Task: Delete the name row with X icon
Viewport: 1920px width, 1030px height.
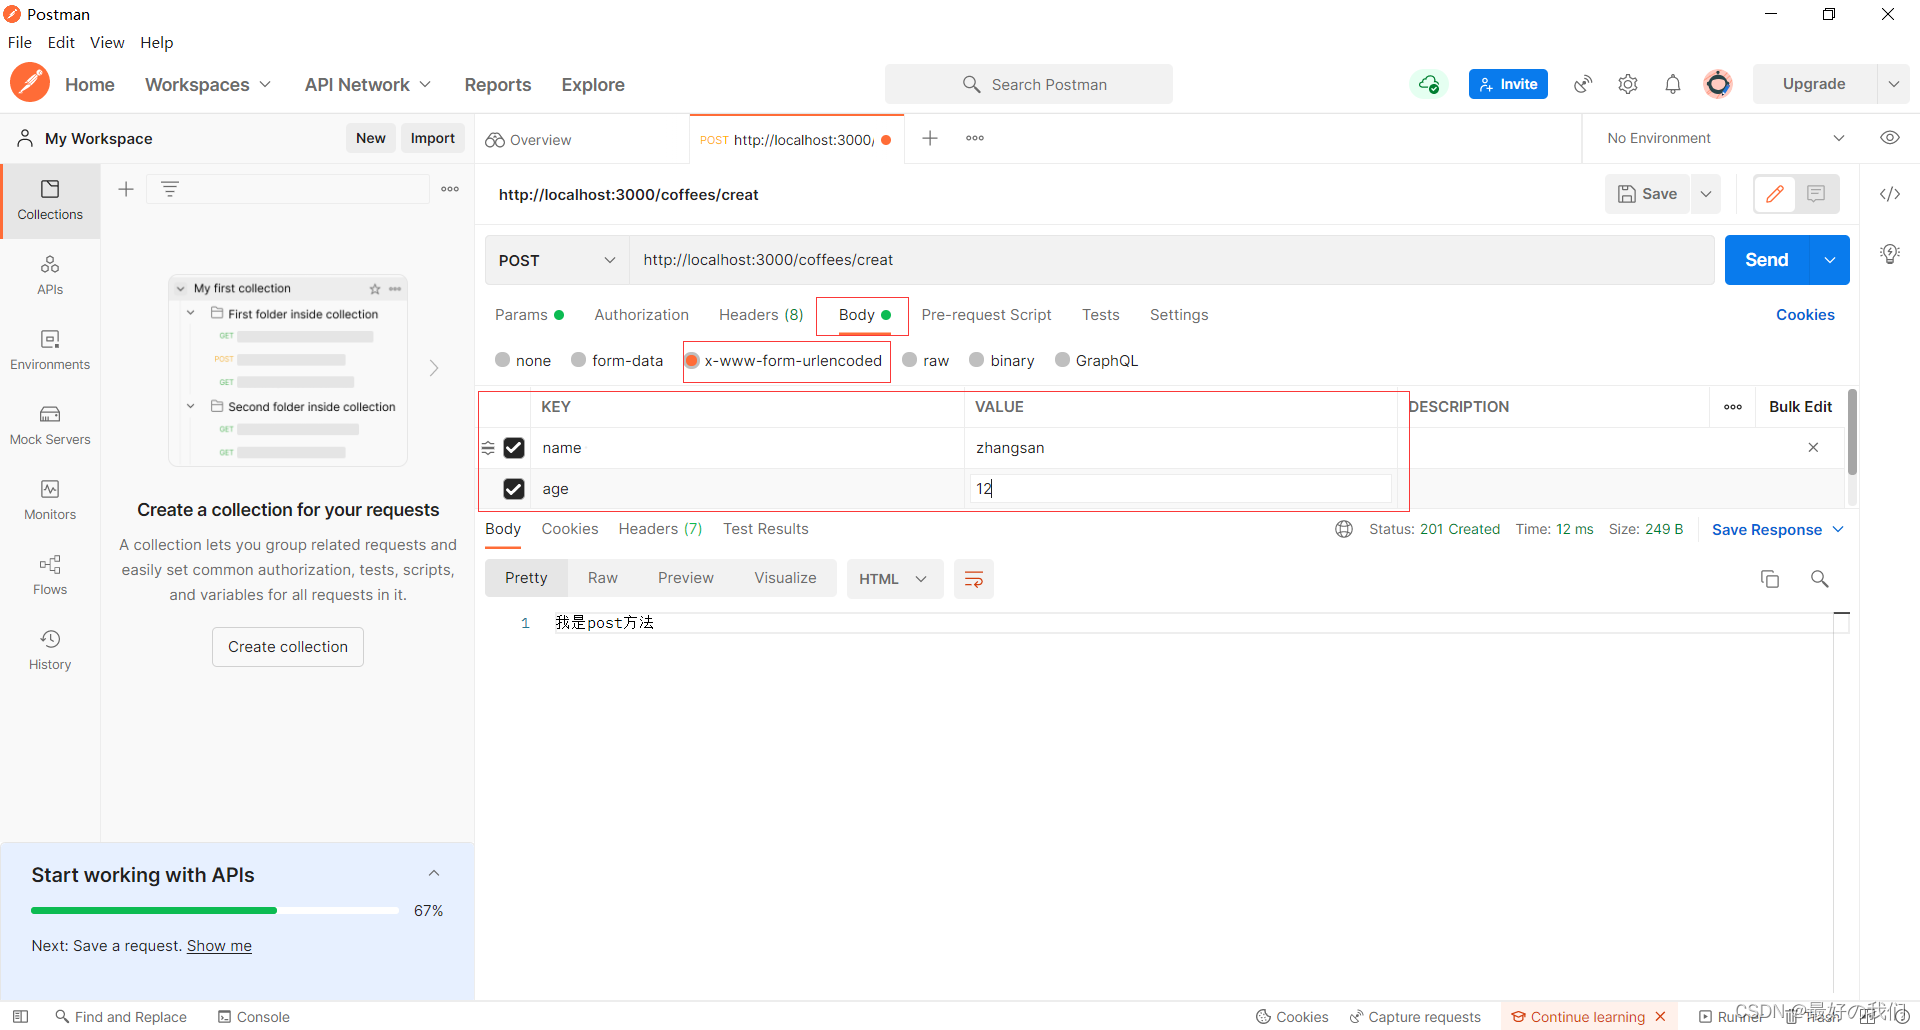Action: click(x=1813, y=447)
